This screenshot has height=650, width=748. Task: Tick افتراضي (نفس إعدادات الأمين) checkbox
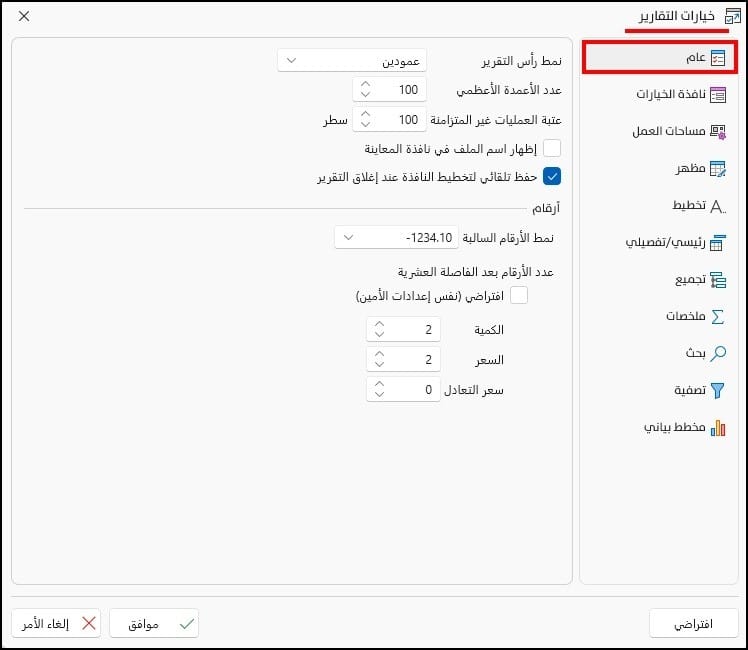pyautogui.click(x=519, y=295)
